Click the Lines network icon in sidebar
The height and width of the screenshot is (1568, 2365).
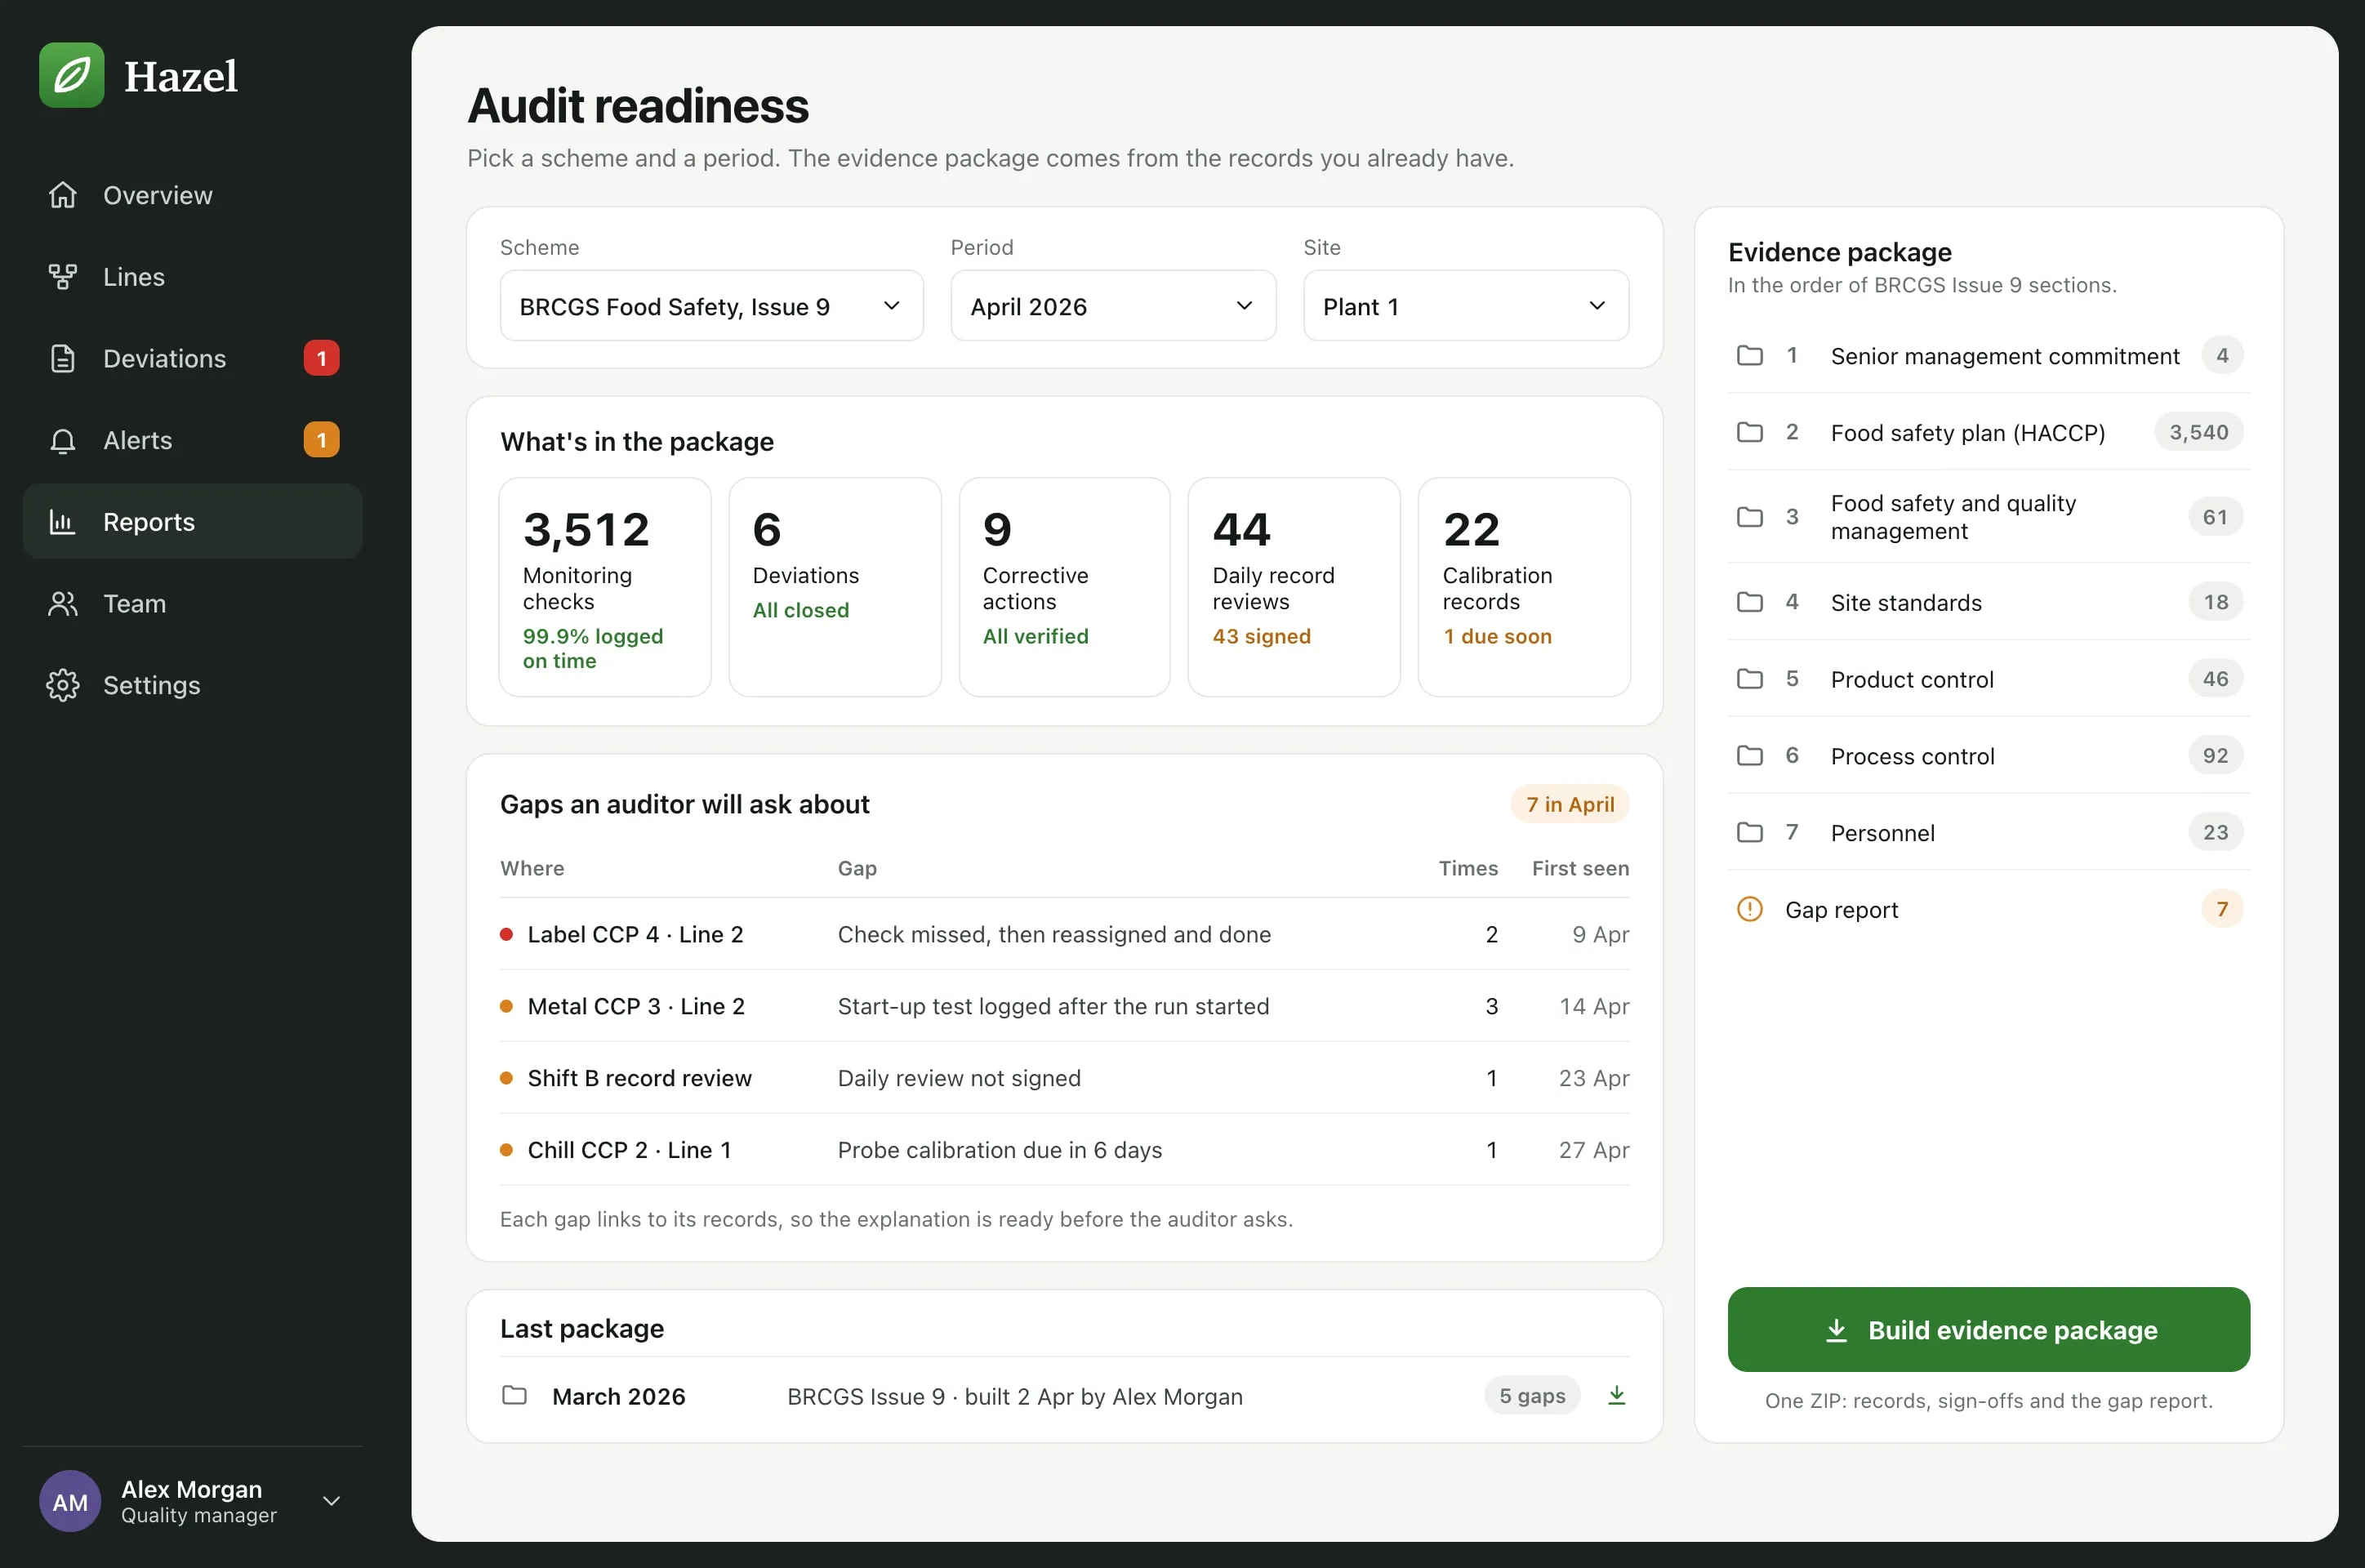[x=62, y=277]
